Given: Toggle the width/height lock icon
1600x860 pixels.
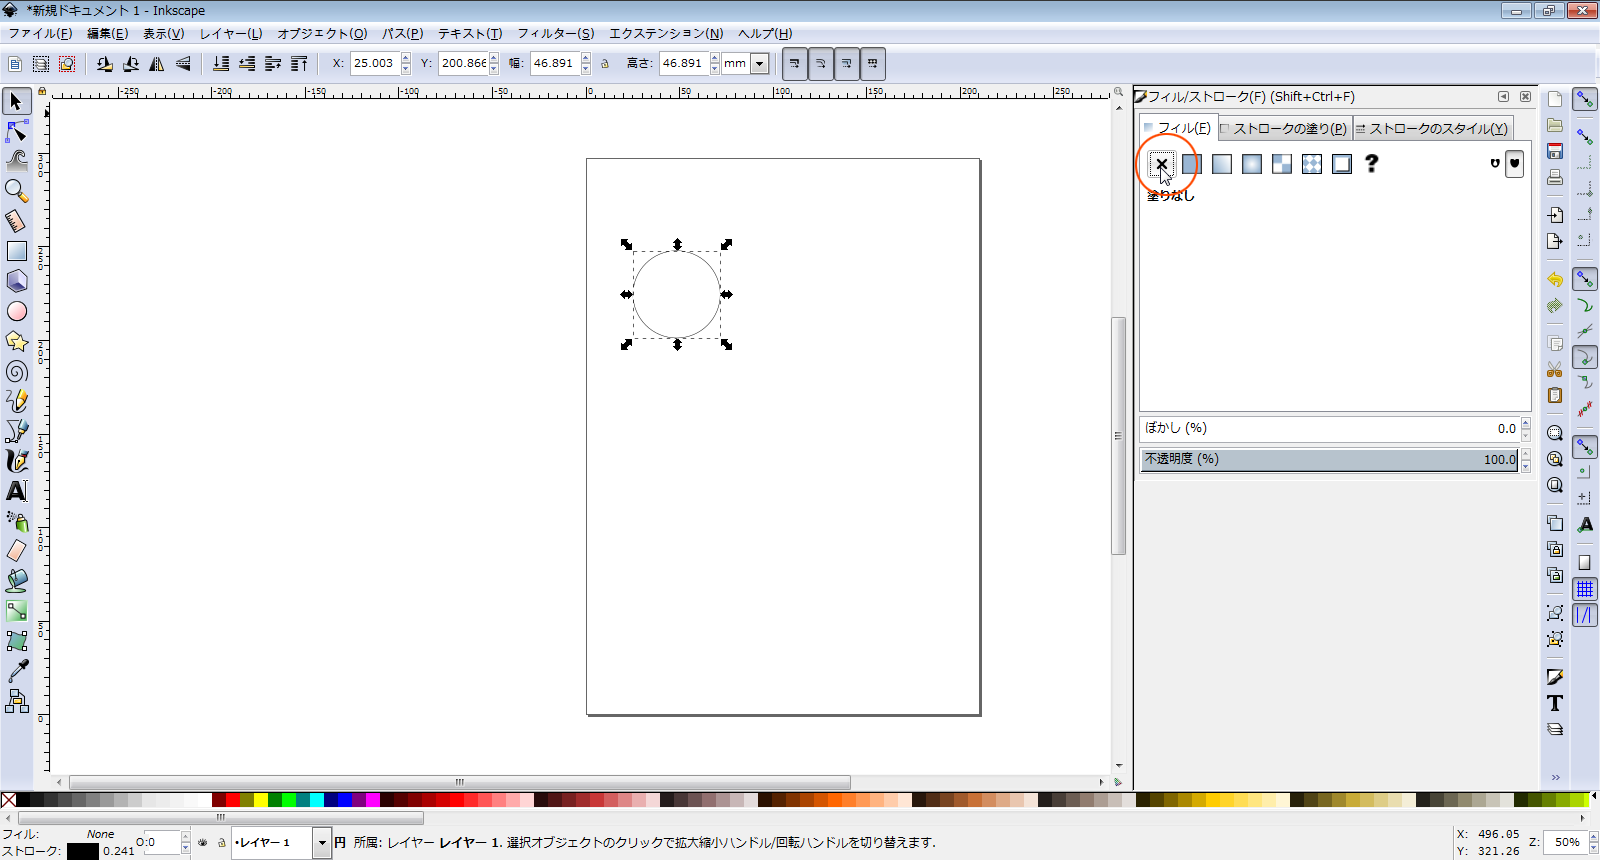Looking at the screenshot, I should [605, 63].
